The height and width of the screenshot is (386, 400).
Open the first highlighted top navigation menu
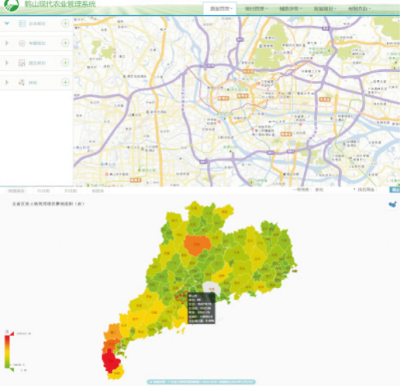click(x=220, y=9)
